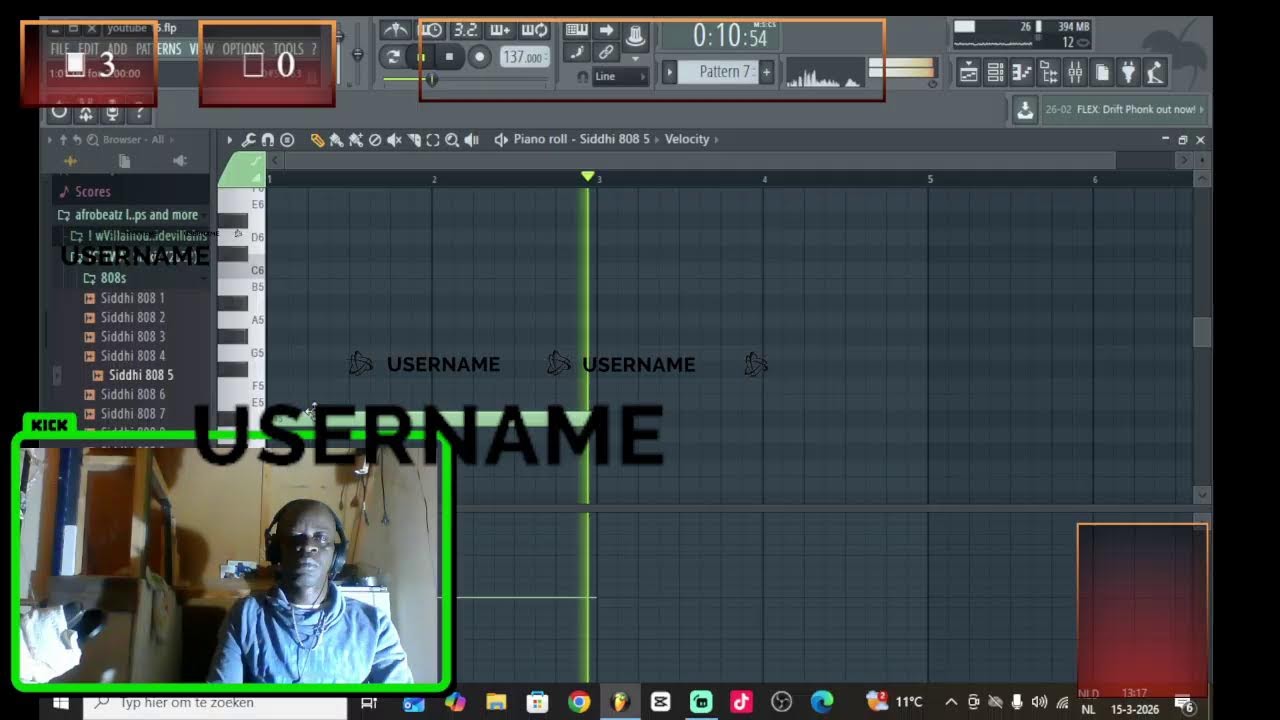
Task: Pick the Select tool in piano roll
Action: pyautogui.click(x=433, y=140)
